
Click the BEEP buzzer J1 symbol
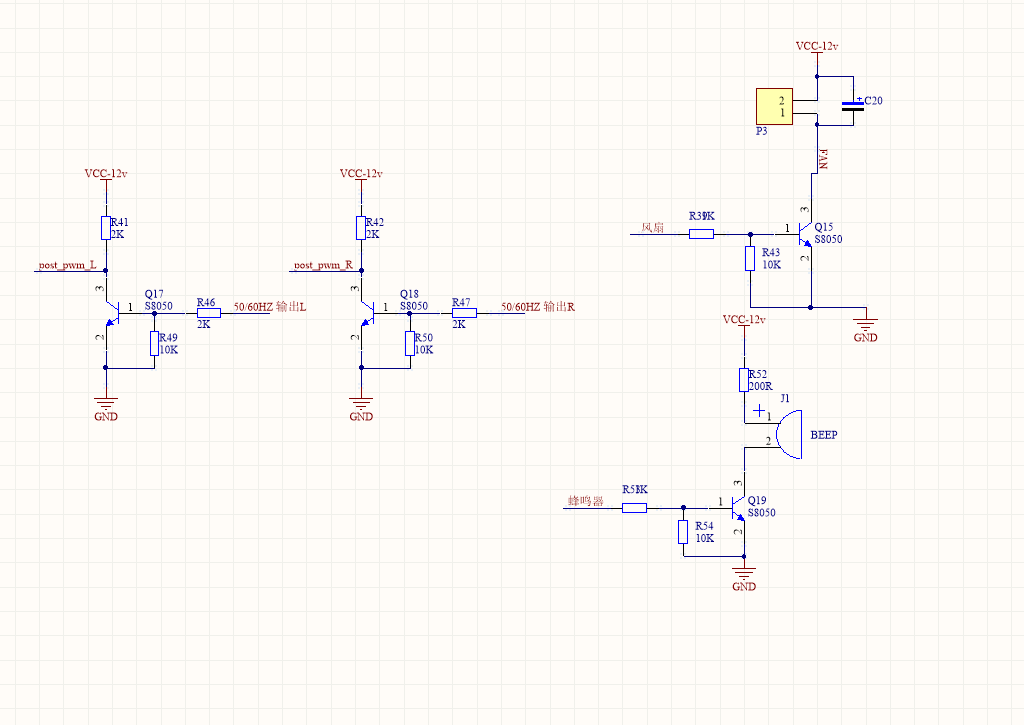(786, 431)
